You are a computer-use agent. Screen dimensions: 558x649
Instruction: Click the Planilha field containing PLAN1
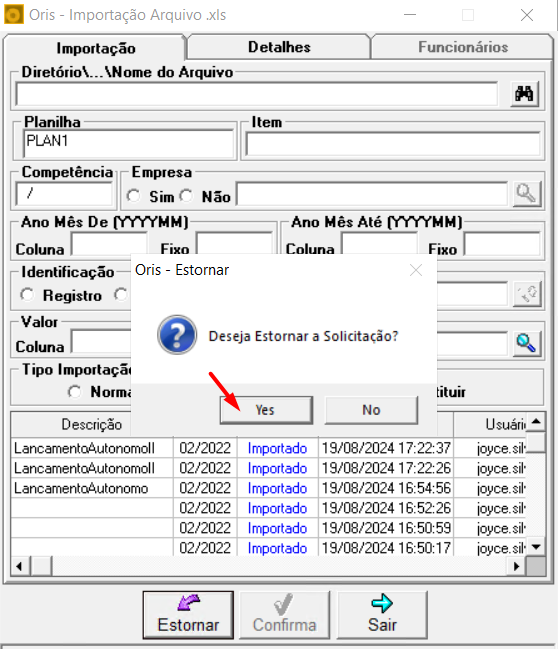tap(129, 143)
